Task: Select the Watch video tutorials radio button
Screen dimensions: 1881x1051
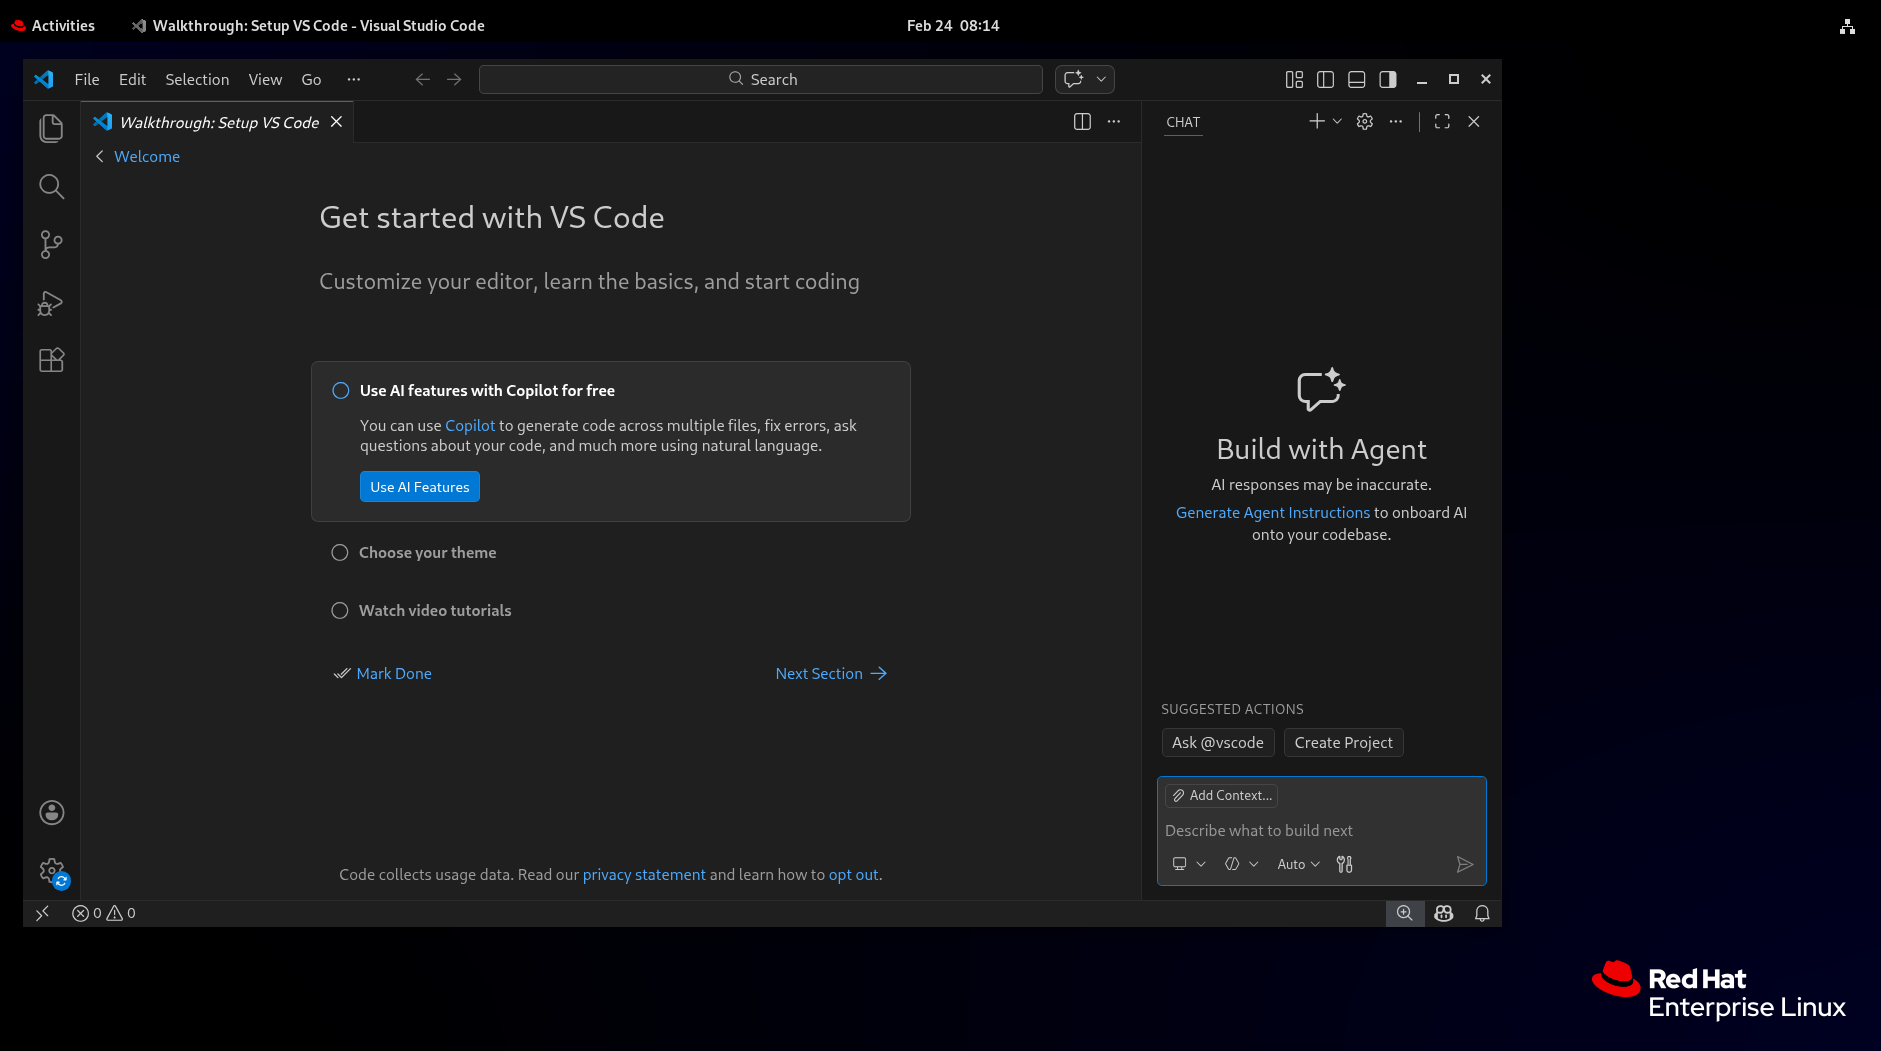Action: (x=339, y=610)
